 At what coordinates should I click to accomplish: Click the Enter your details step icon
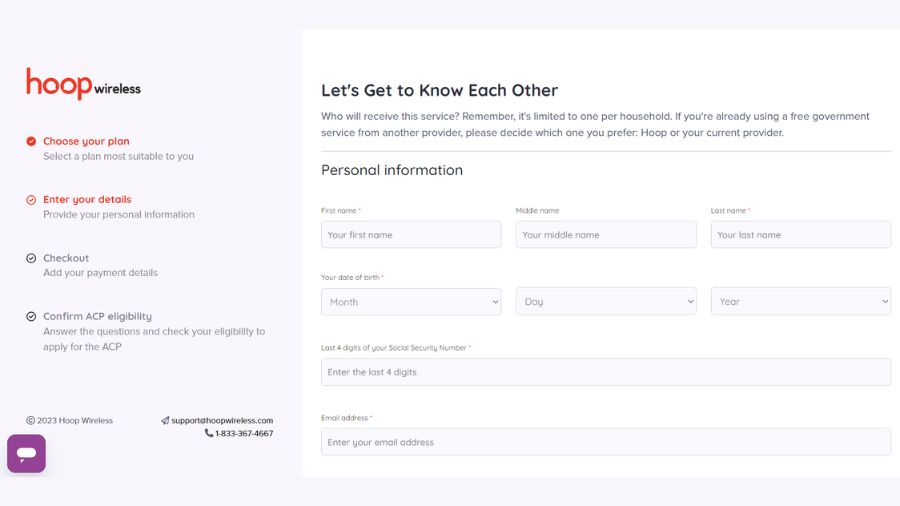[x=31, y=200]
